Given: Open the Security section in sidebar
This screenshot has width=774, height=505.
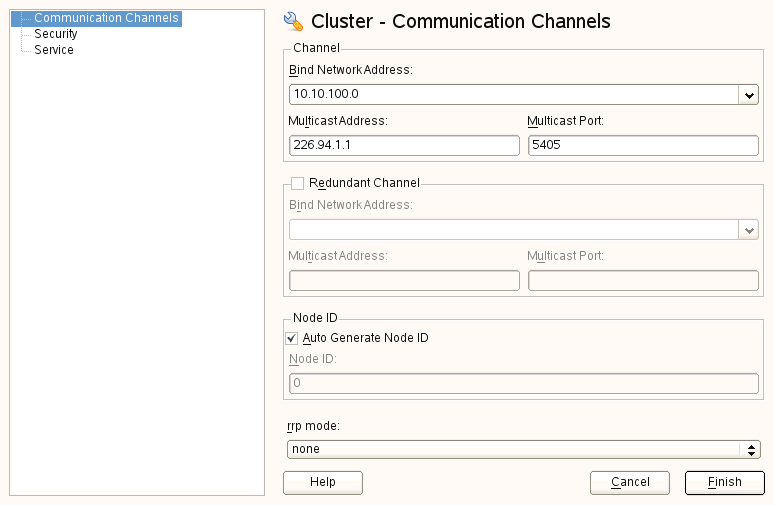Looking at the screenshot, I should pyautogui.click(x=56, y=34).
